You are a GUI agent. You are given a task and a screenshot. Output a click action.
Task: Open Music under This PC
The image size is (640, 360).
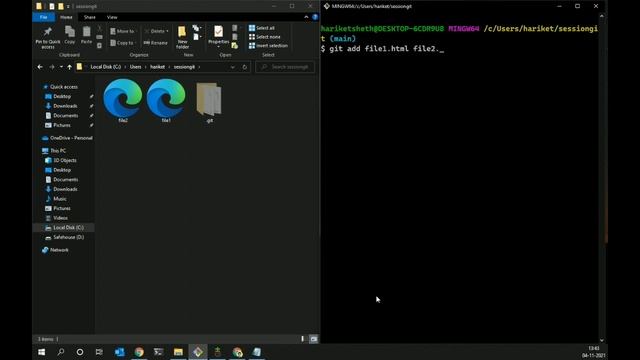click(56, 199)
